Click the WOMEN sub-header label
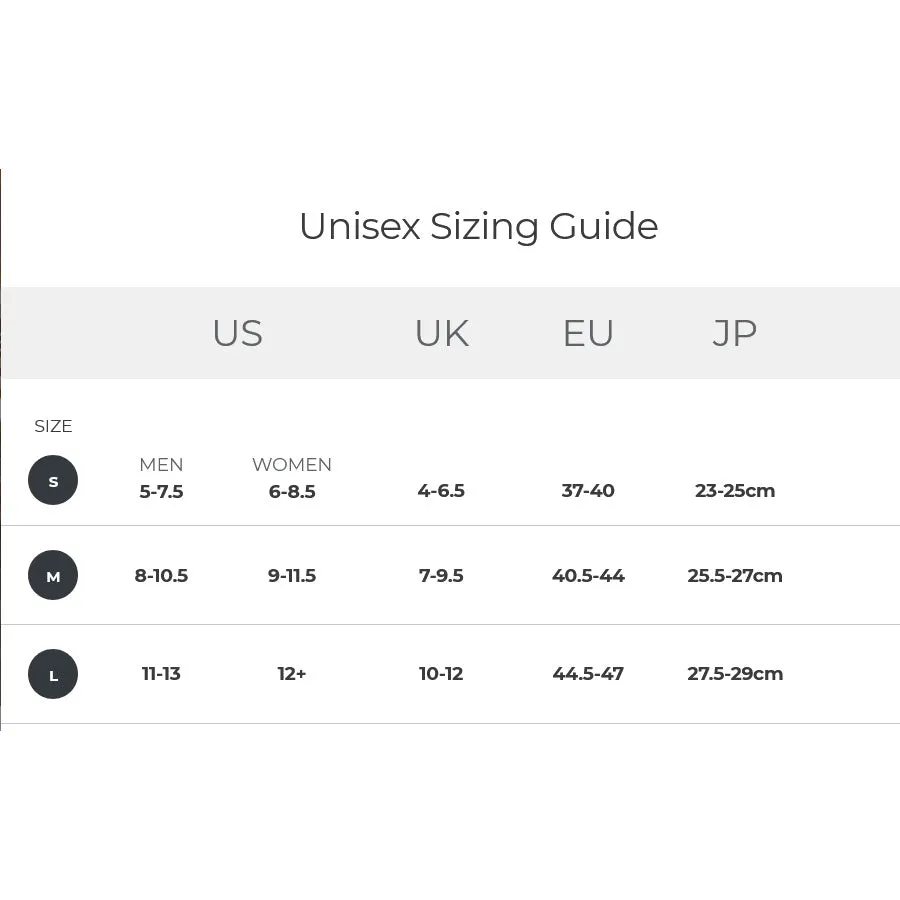900x900 pixels. [x=292, y=464]
